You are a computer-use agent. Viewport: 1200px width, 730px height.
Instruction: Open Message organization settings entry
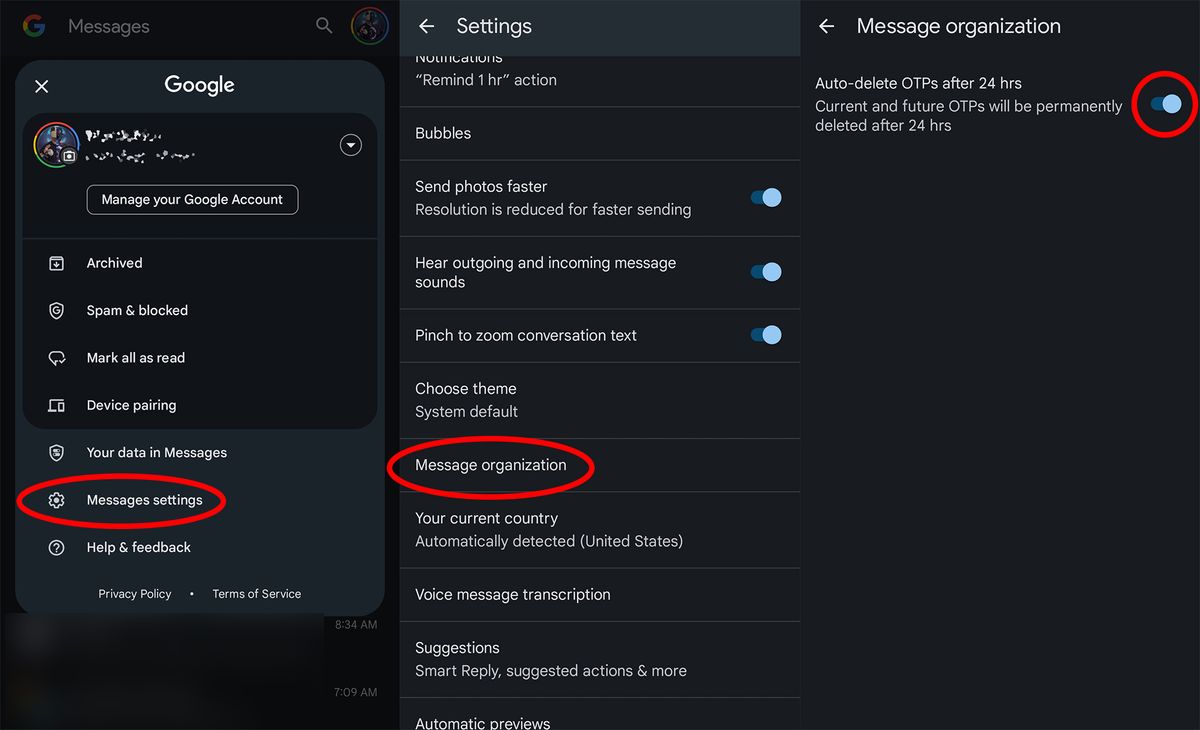point(491,466)
